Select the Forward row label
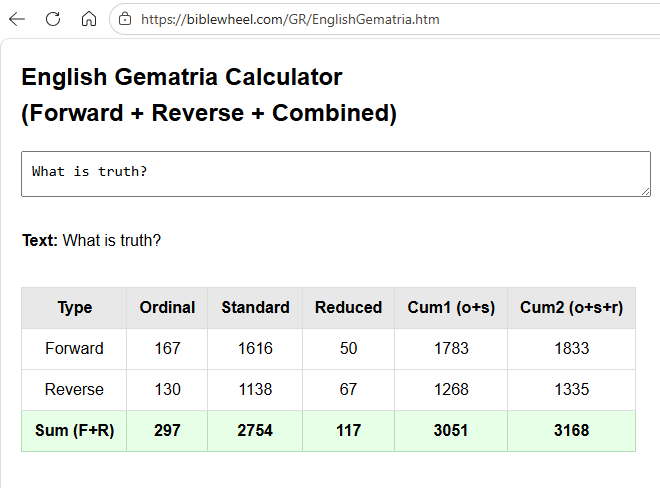660x488 pixels. tap(74, 349)
